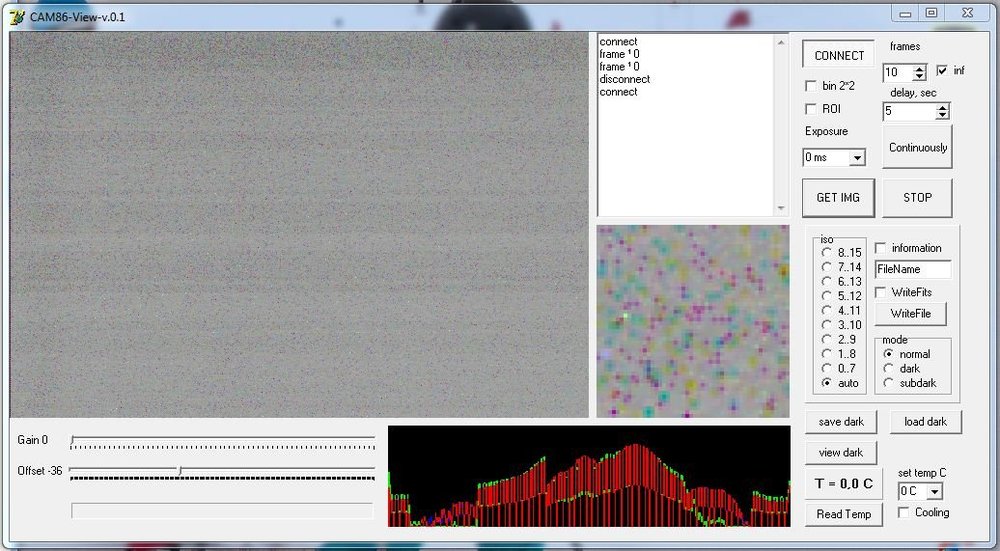Open the set temp C dropdown
Image resolution: width=1000 pixels, height=551 pixels.
tap(934, 492)
